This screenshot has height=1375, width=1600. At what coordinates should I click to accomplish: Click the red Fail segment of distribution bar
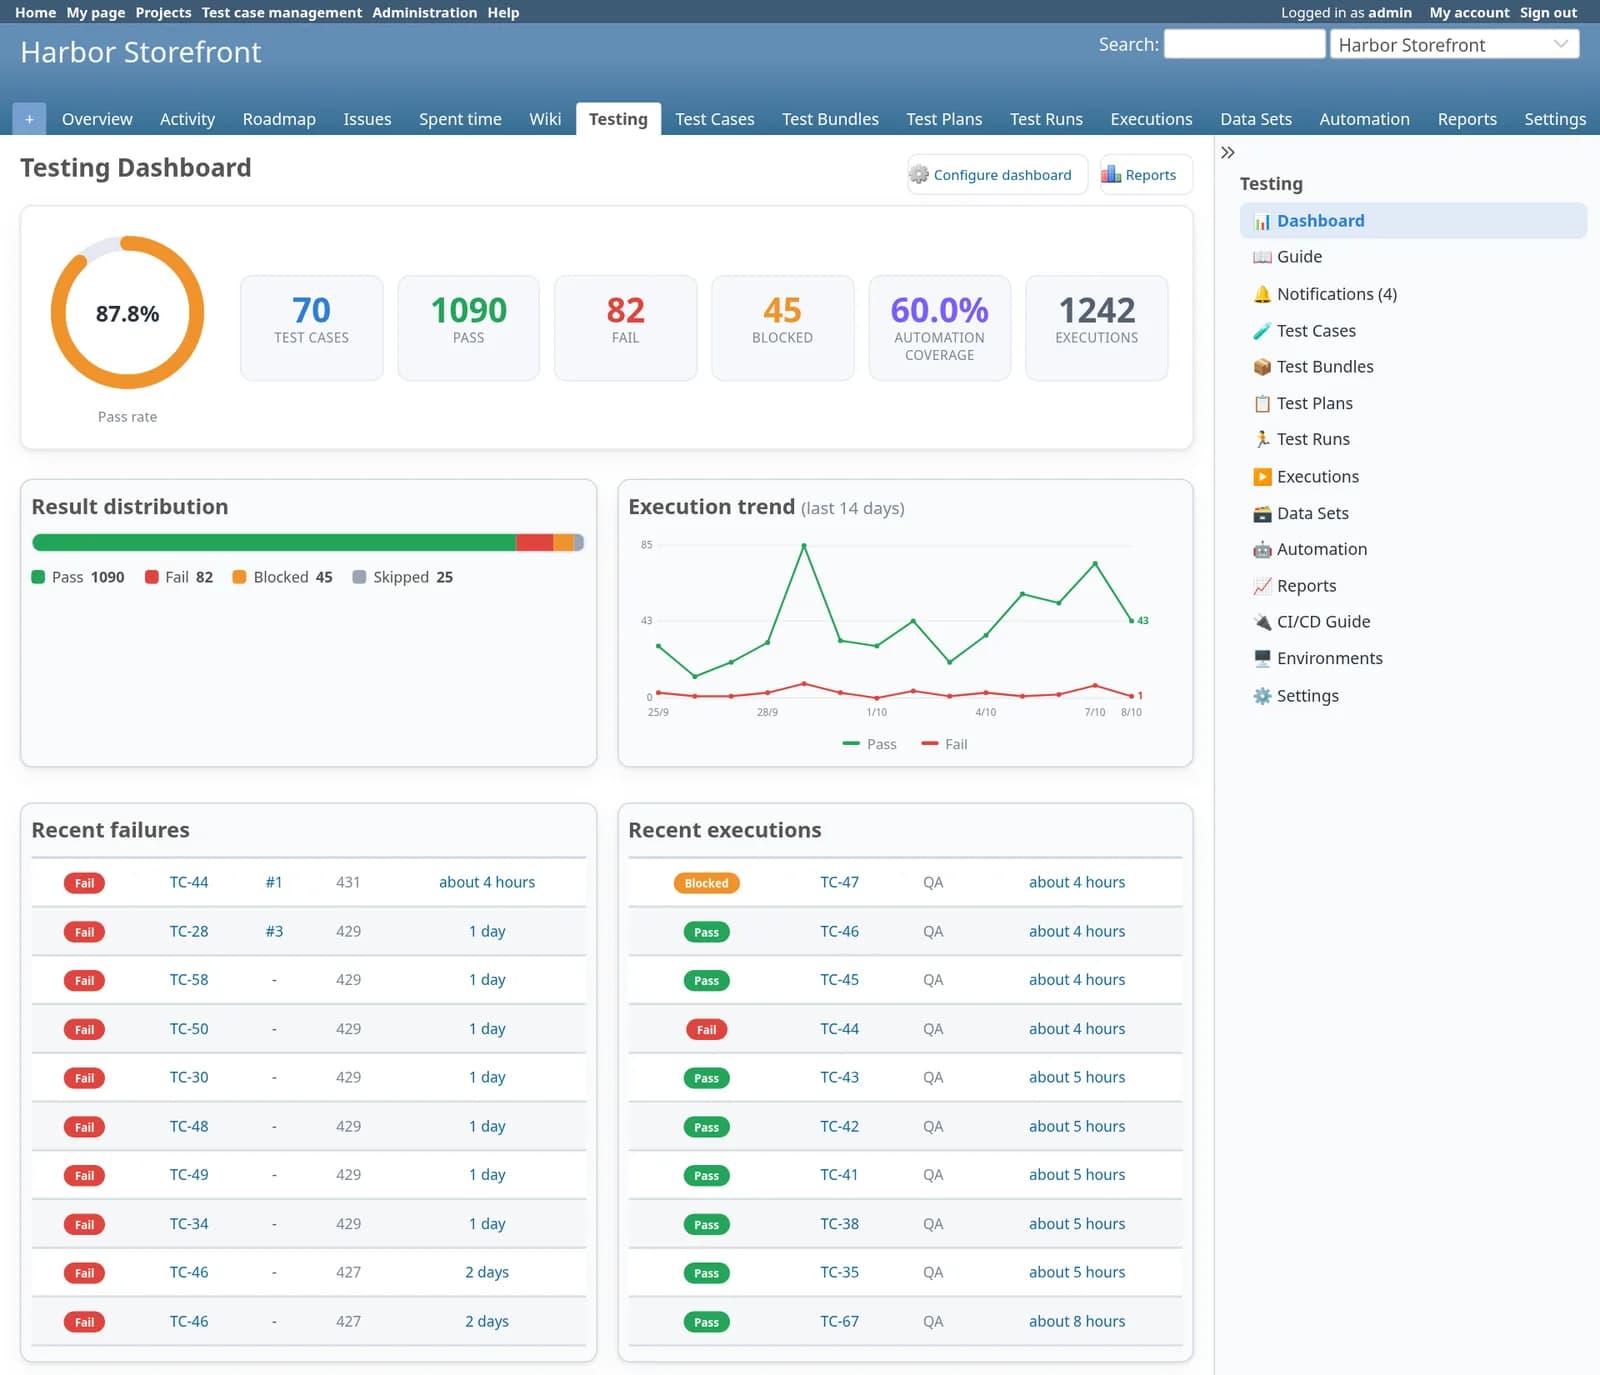coord(534,543)
